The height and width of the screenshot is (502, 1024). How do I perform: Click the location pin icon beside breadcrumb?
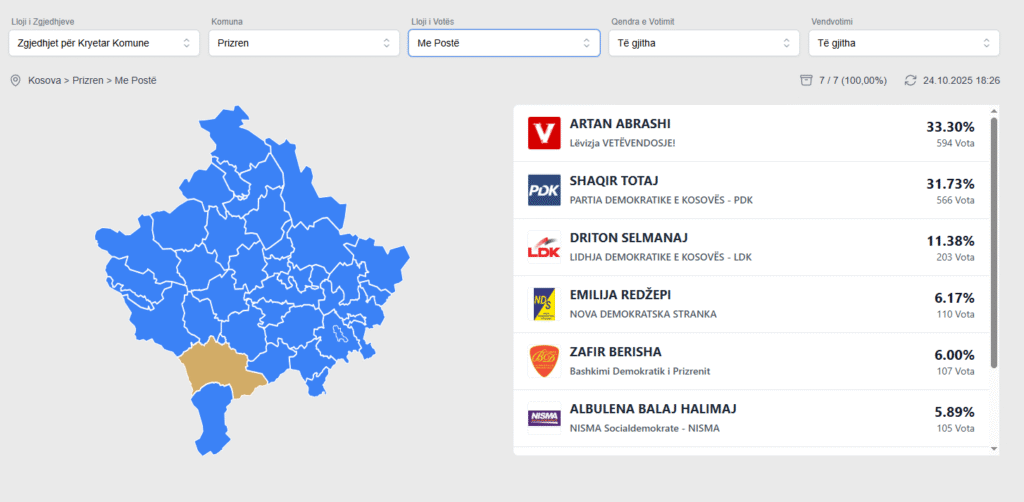coord(15,80)
